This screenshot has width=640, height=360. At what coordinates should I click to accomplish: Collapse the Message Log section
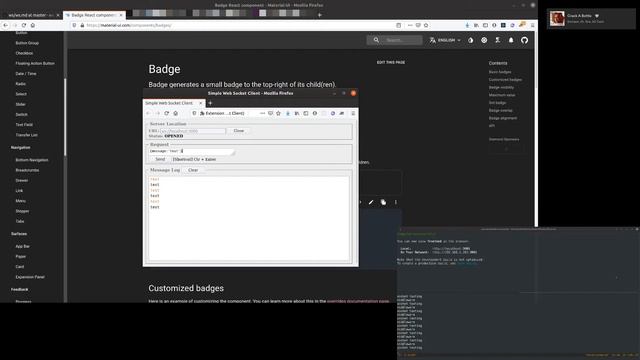164,170
